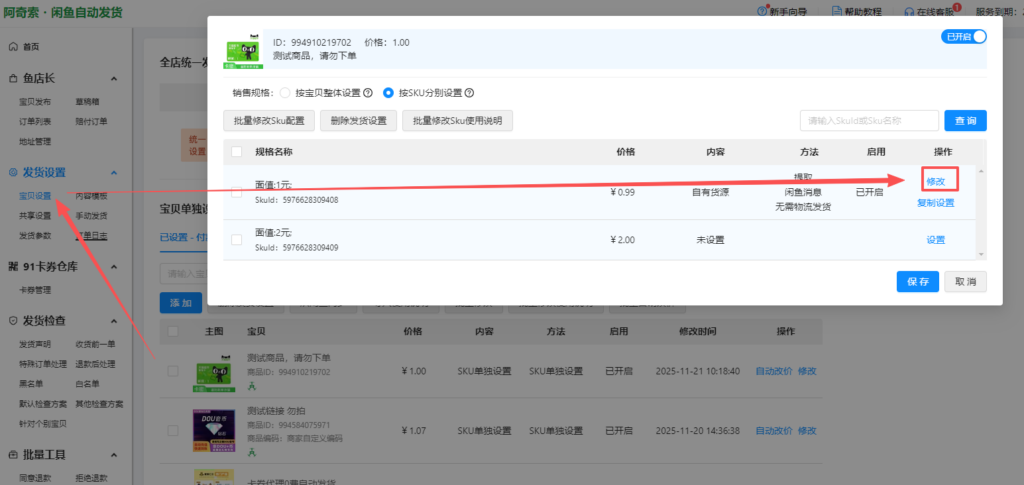1024x485 pixels.
Task: Click help icon next to 按SKU分别设置
Action: 469,93
